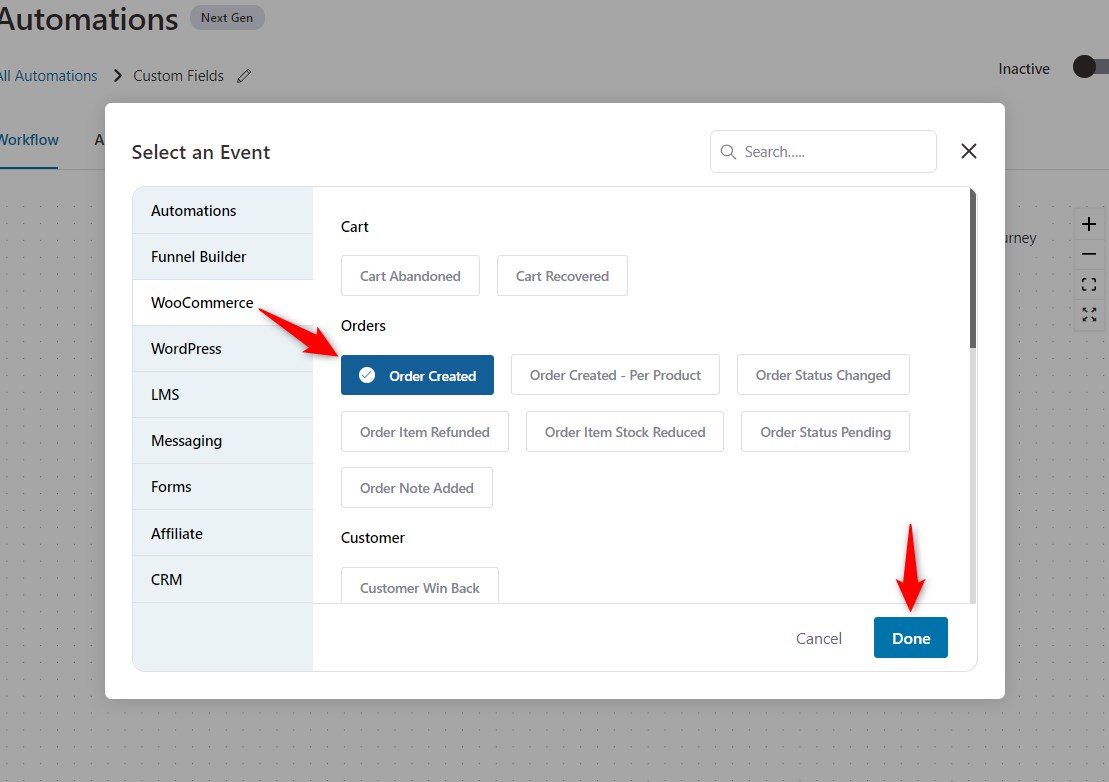This screenshot has width=1109, height=782.
Task: Select the Customer Win Back event
Action: click(x=419, y=587)
